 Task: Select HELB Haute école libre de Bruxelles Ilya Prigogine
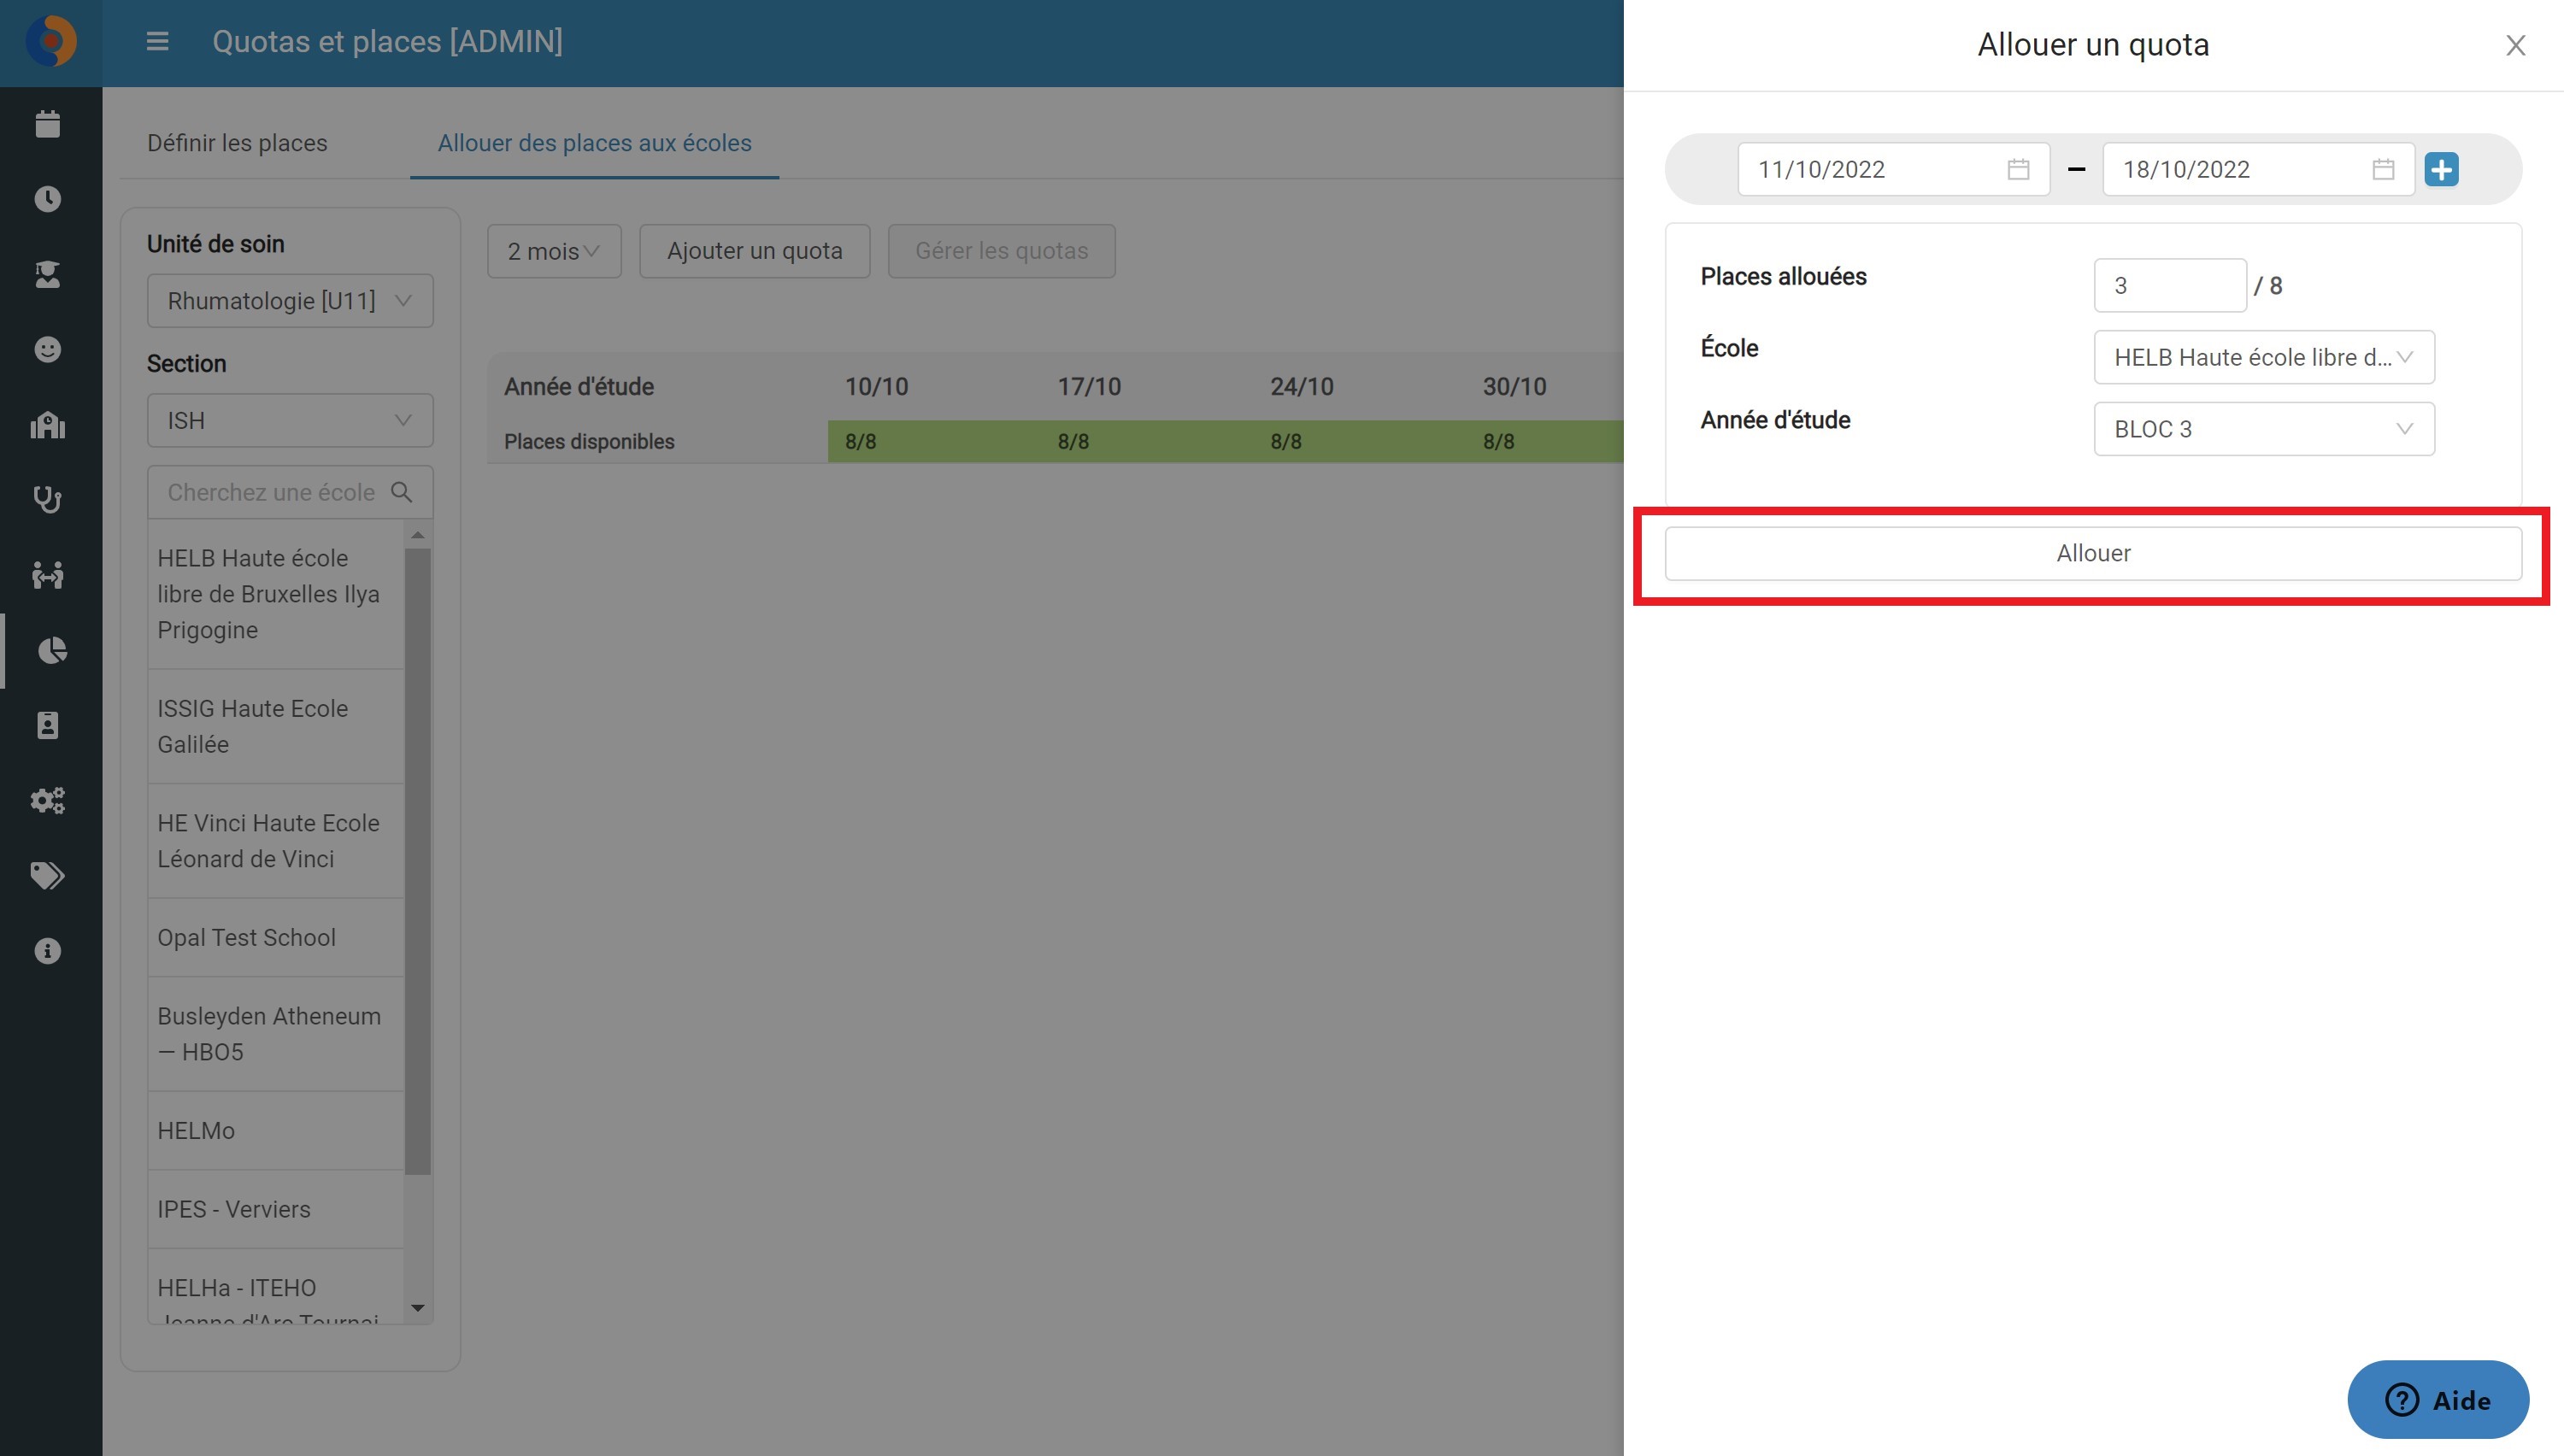tap(276, 594)
